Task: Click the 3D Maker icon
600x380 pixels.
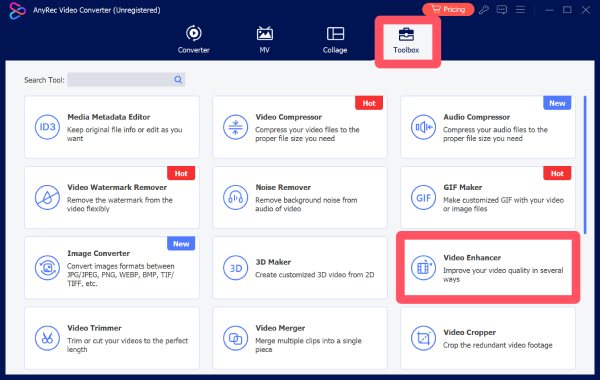Action: coord(235,268)
